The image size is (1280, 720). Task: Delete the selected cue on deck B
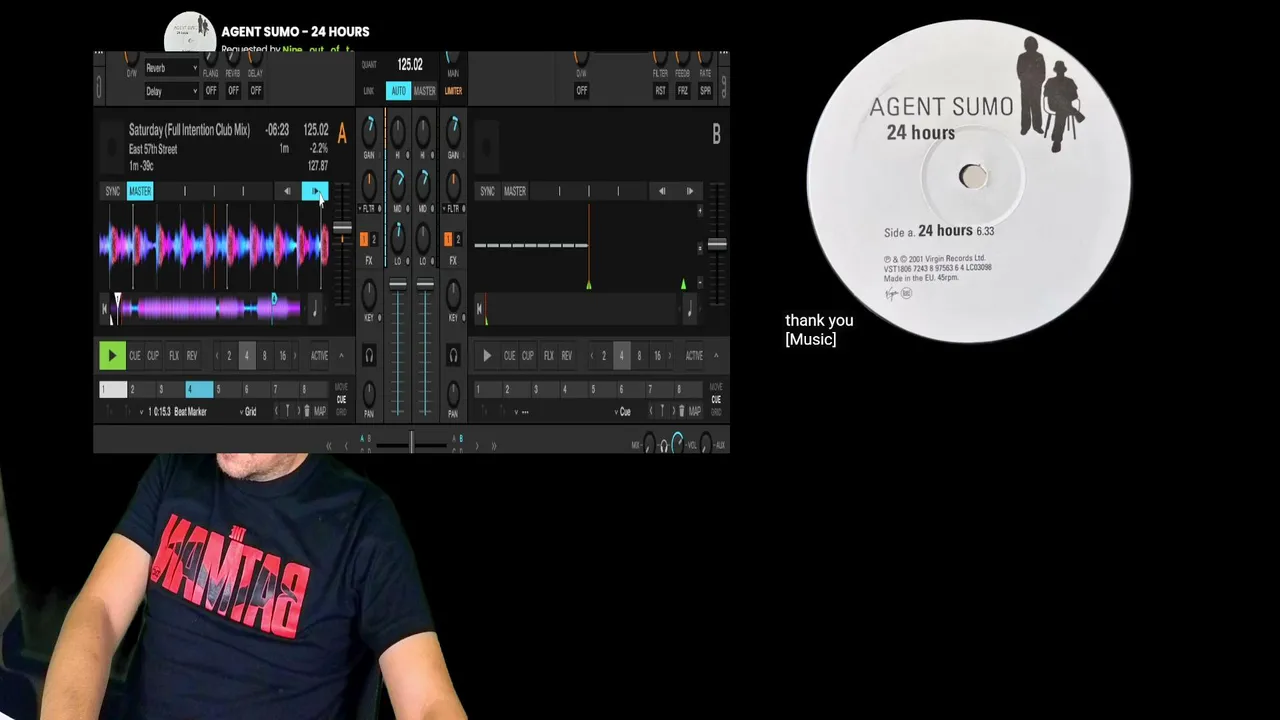pyautogui.click(x=682, y=411)
